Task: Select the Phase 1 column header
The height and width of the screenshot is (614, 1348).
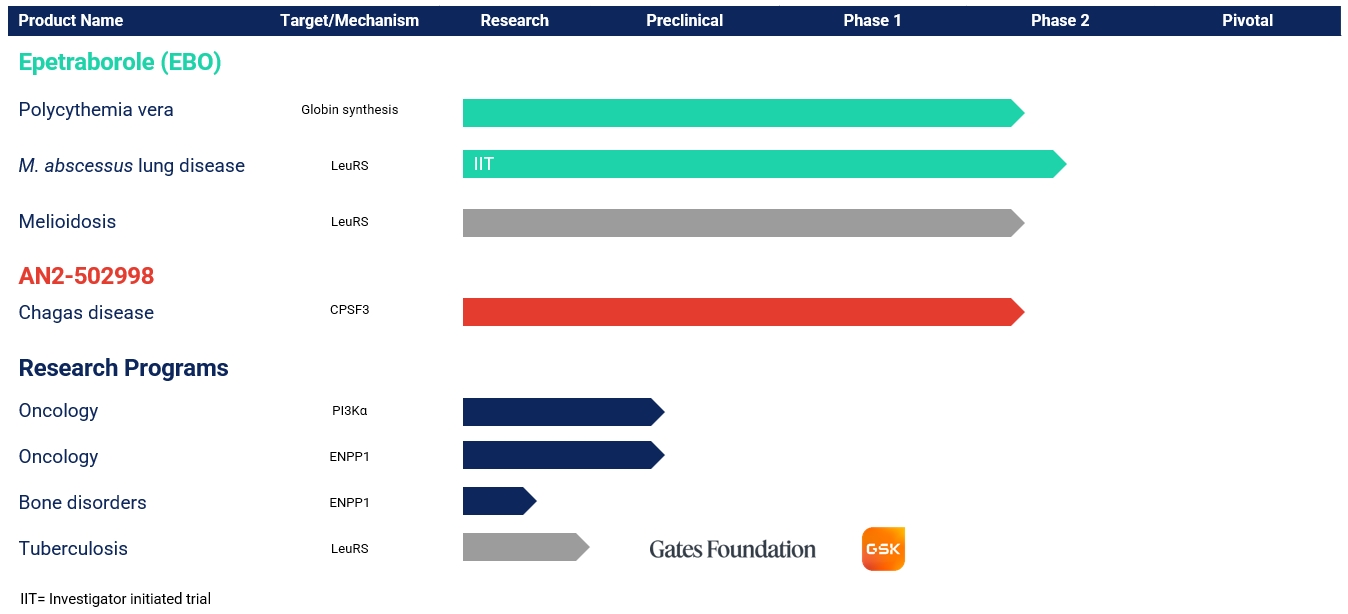Action: pos(872,20)
